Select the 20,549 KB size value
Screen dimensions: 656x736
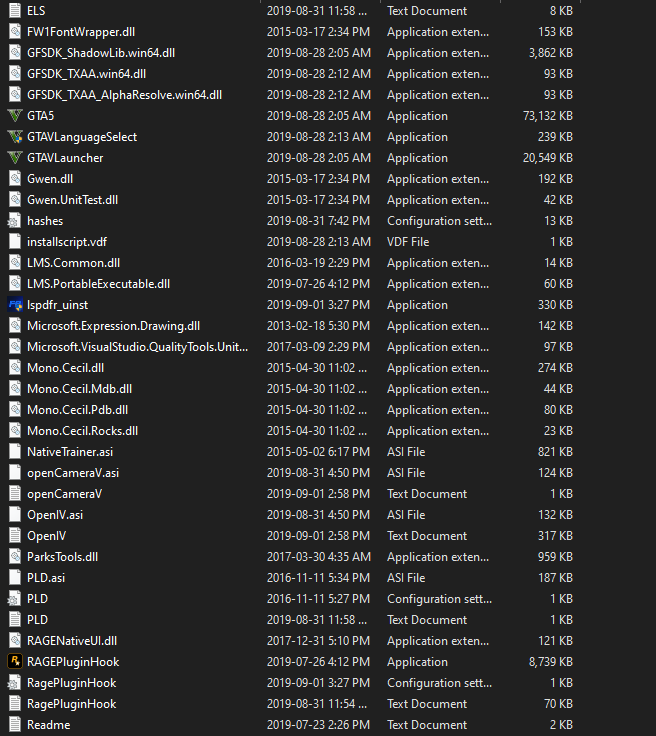(x=548, y=158)
